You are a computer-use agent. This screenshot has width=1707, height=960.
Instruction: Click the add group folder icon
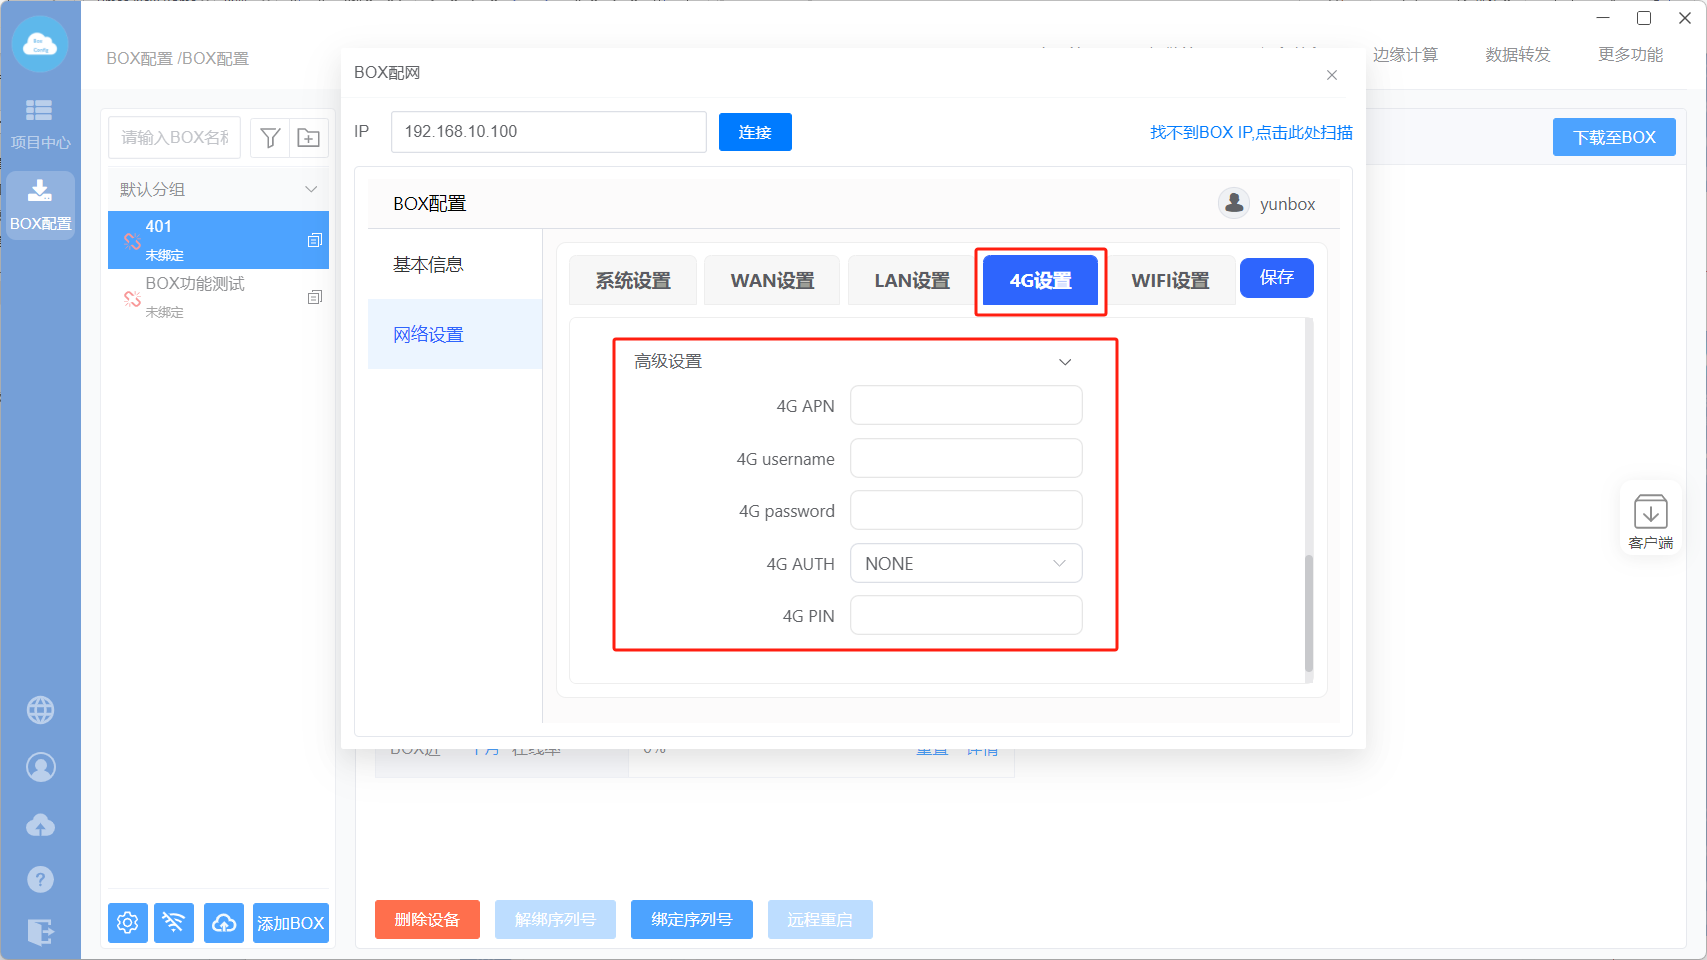(x=309, y=138)
